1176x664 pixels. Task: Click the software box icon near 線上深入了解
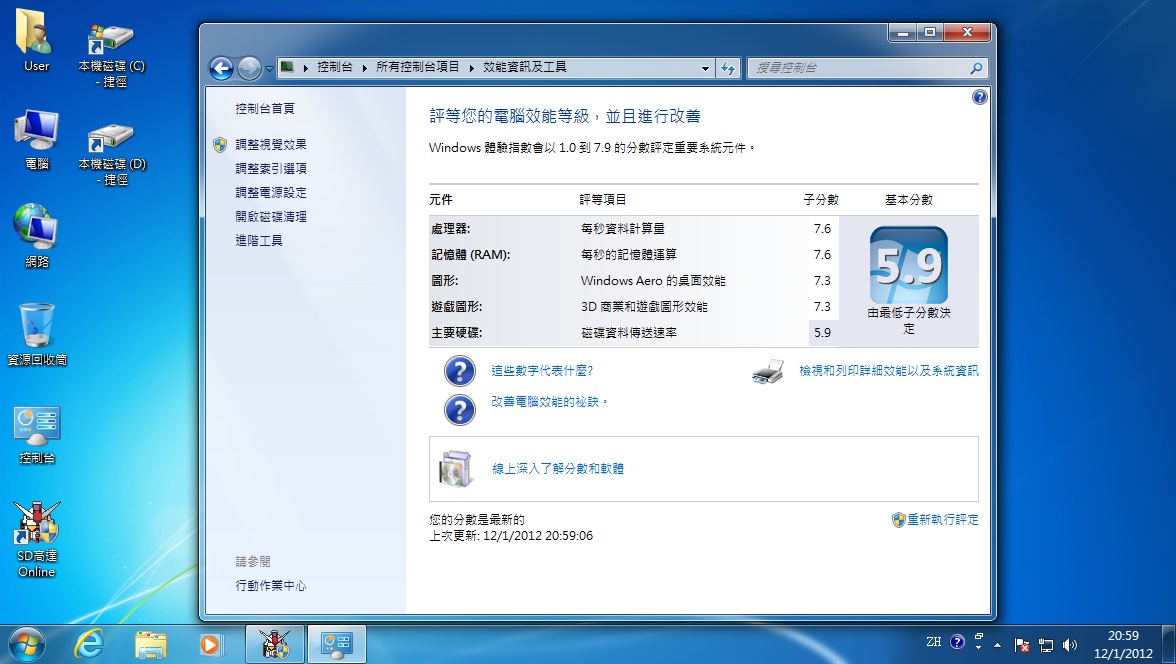pyautogui.click(x=456, y=469)
